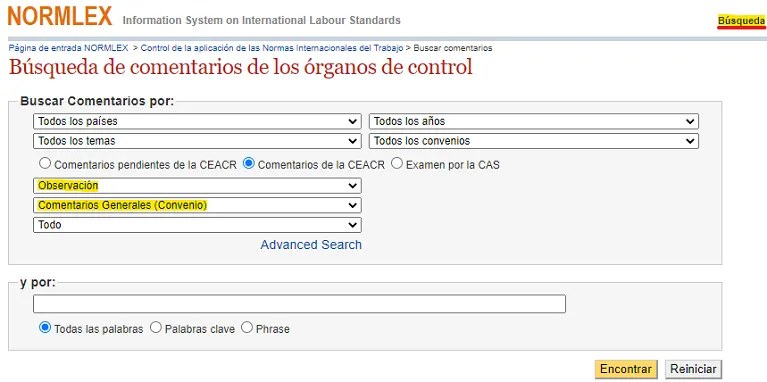Go to Página de entrada NORMLEX breadcrumb

click(68, 48)
